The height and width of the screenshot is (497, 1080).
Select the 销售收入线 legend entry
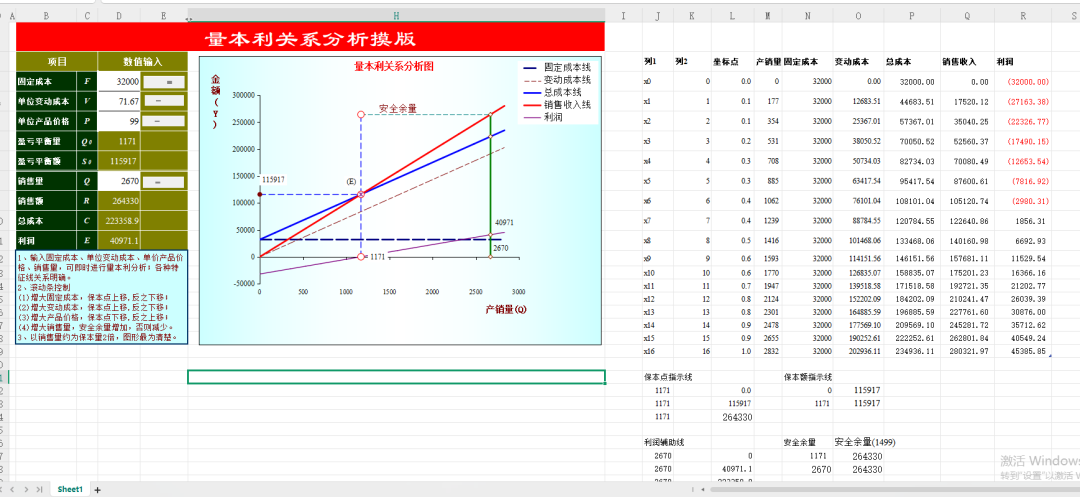pos(558,105)
